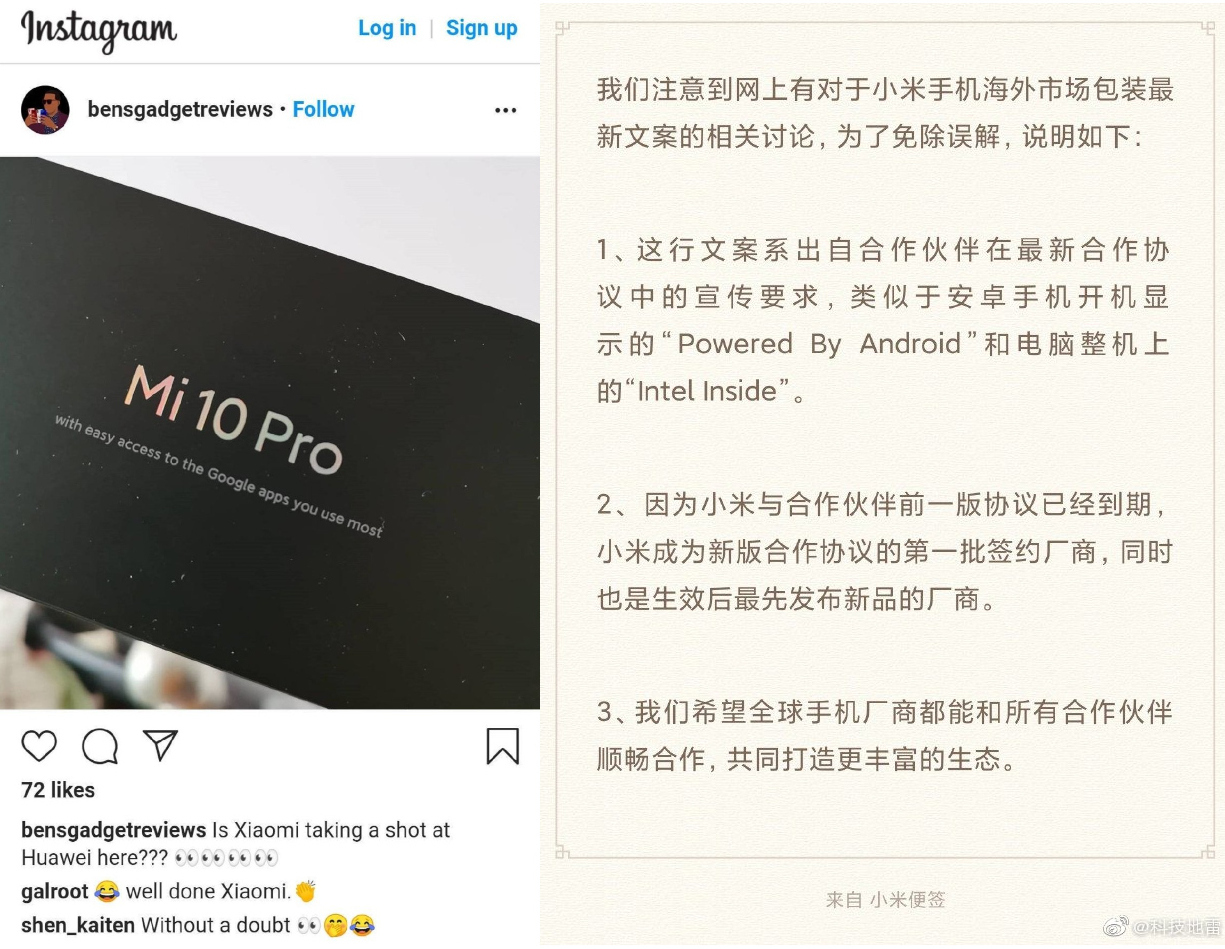Open bensgadgetreviews username in header

point(180,109)
